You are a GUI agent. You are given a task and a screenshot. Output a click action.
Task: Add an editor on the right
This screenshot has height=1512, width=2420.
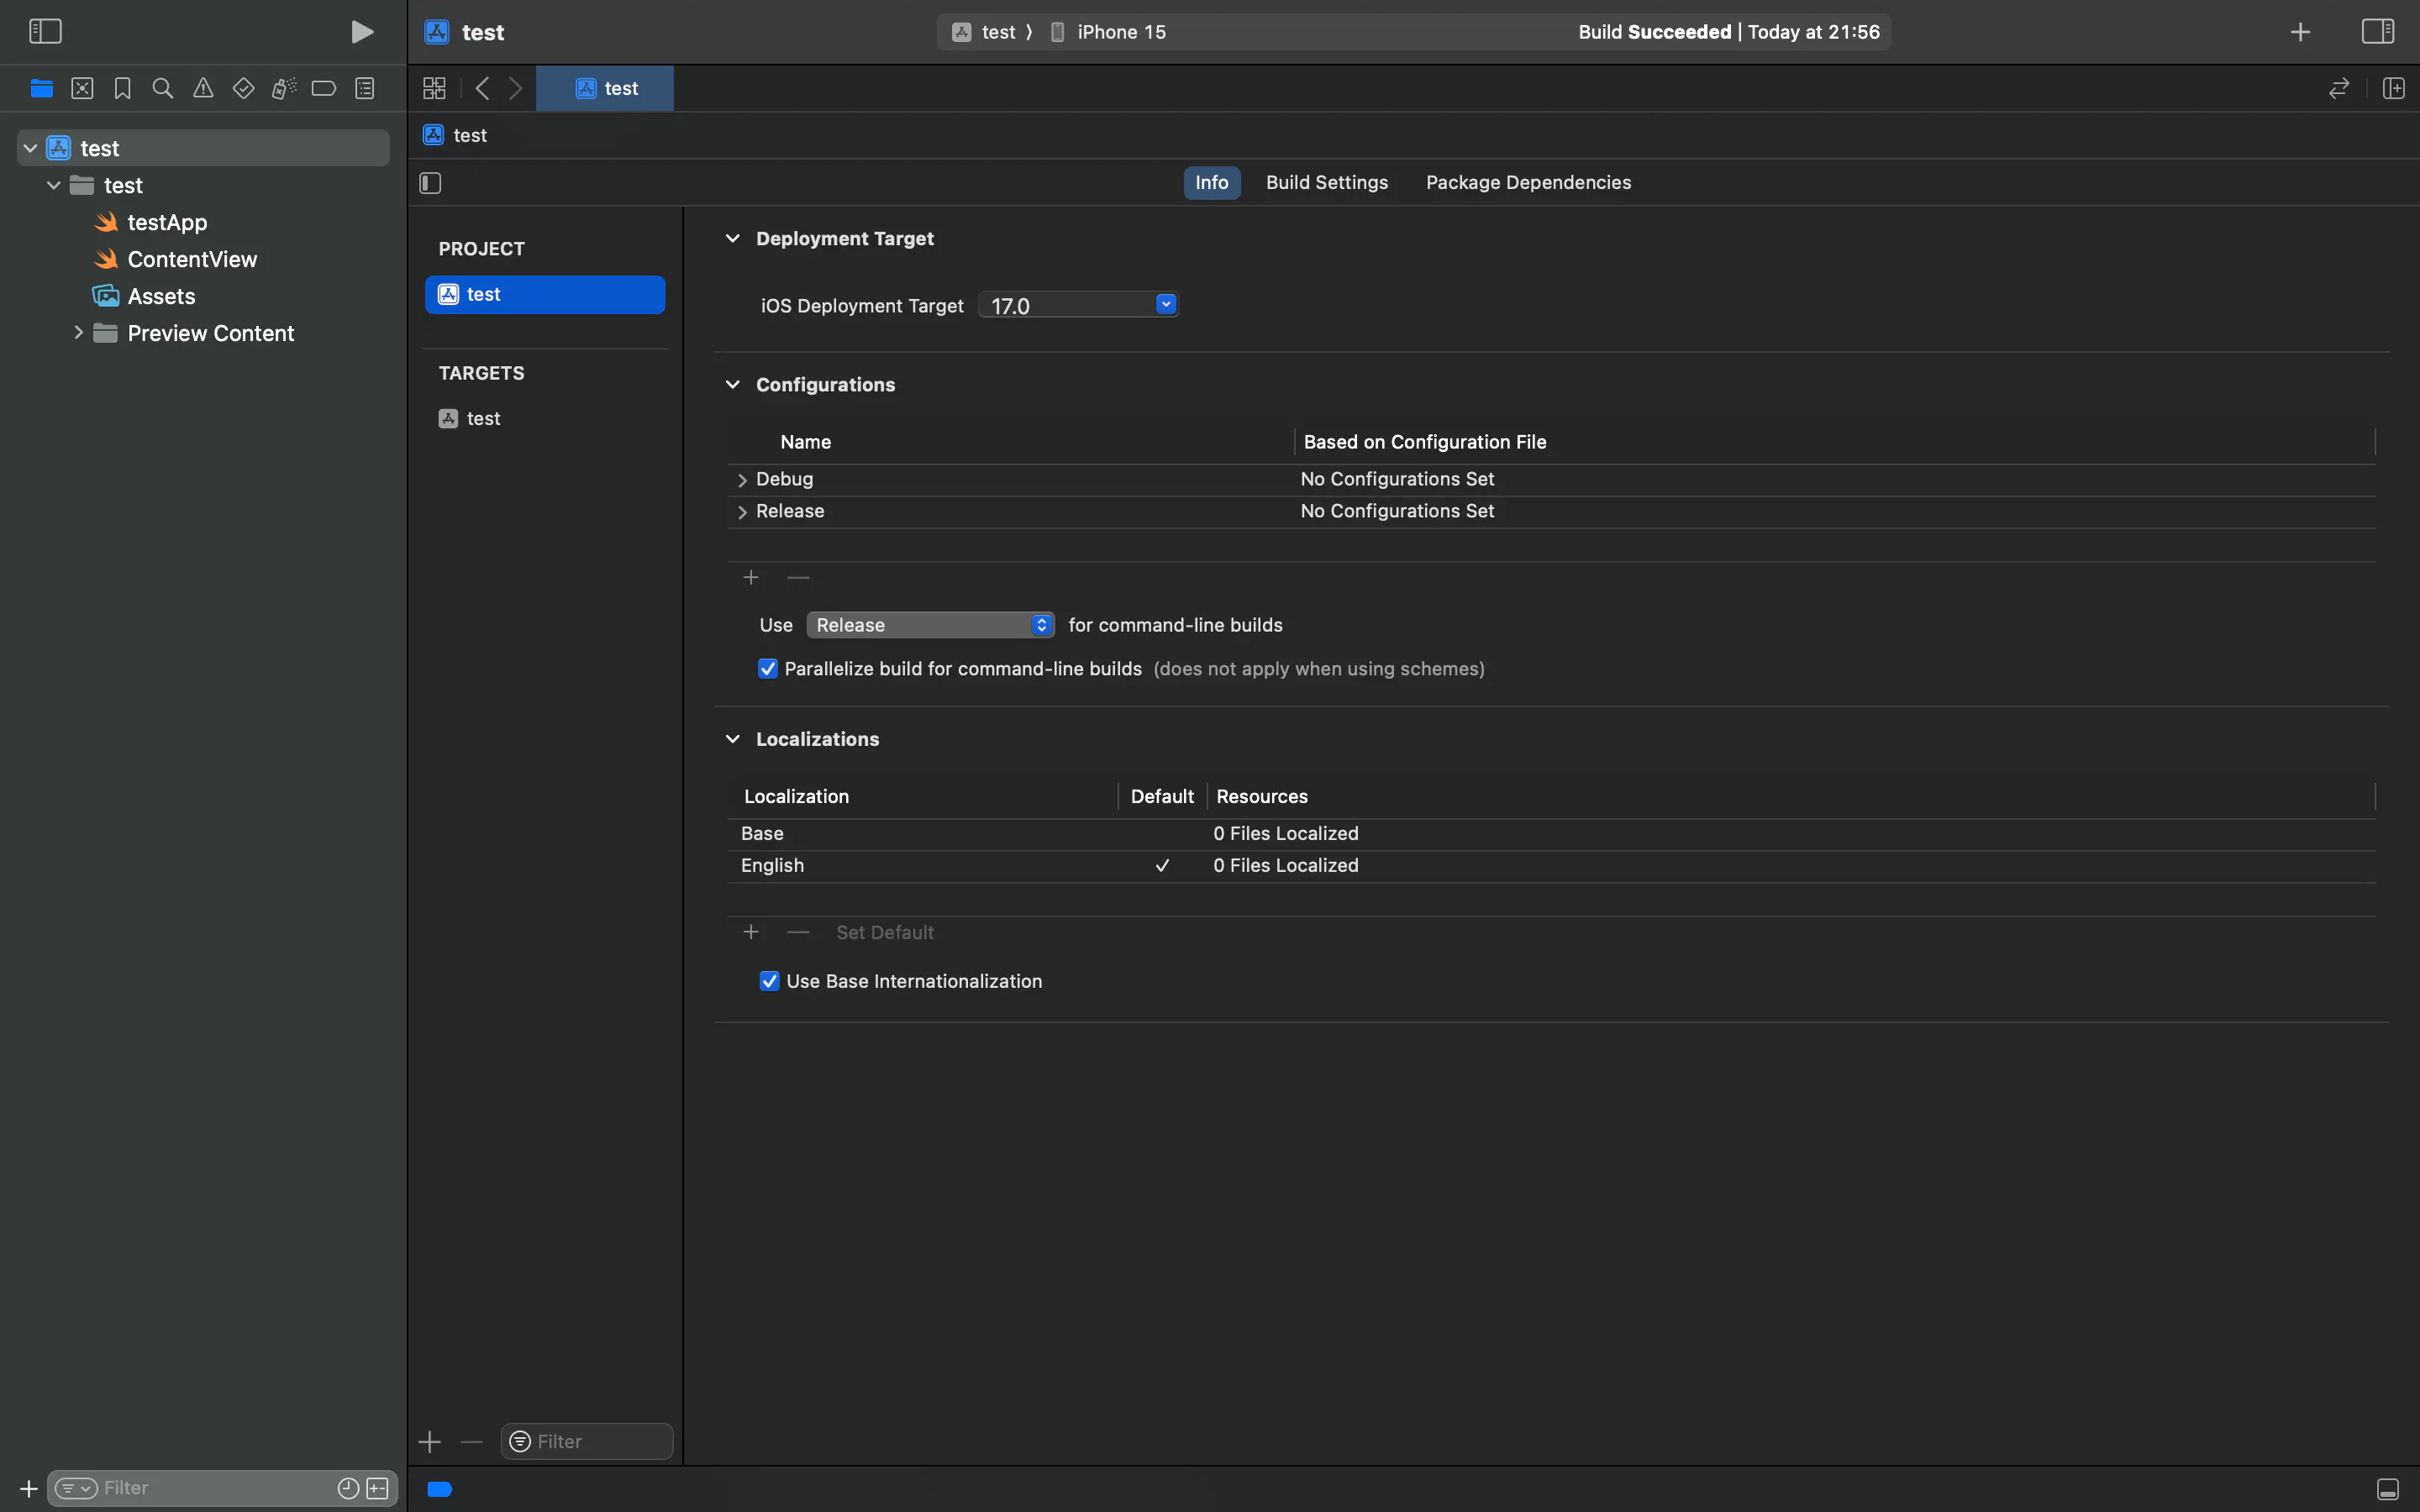pyautogui.click(x=2393, y=88)
